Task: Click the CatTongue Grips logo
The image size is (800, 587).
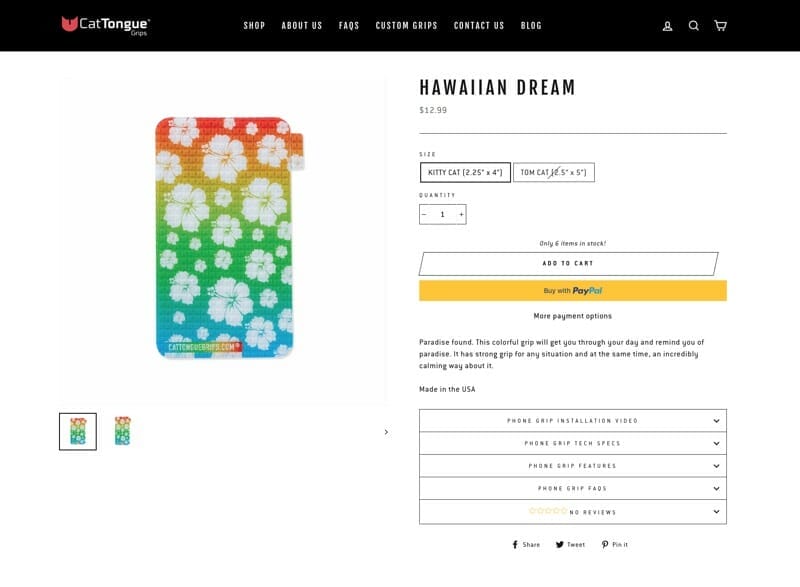Action: (x=105, y=24)
